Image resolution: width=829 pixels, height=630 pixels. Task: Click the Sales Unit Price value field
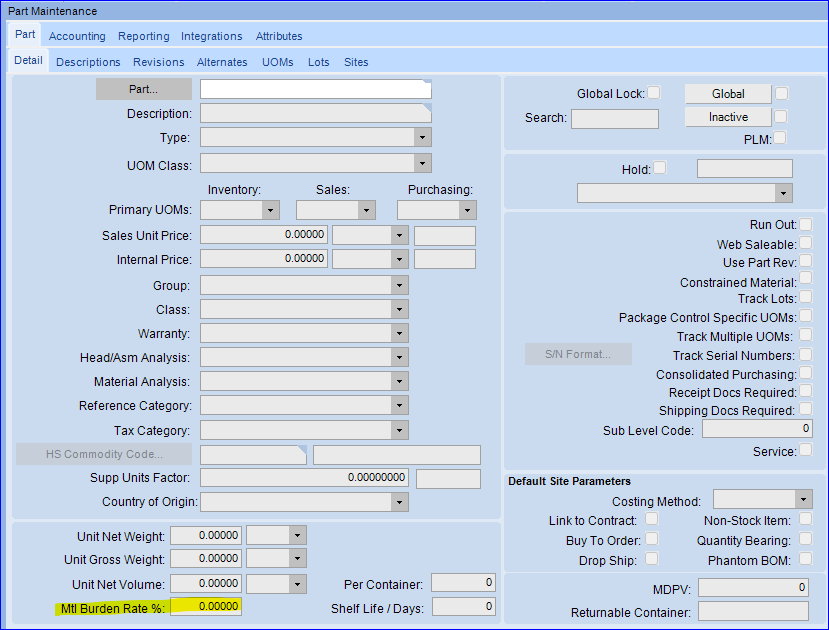coord(264,235)
